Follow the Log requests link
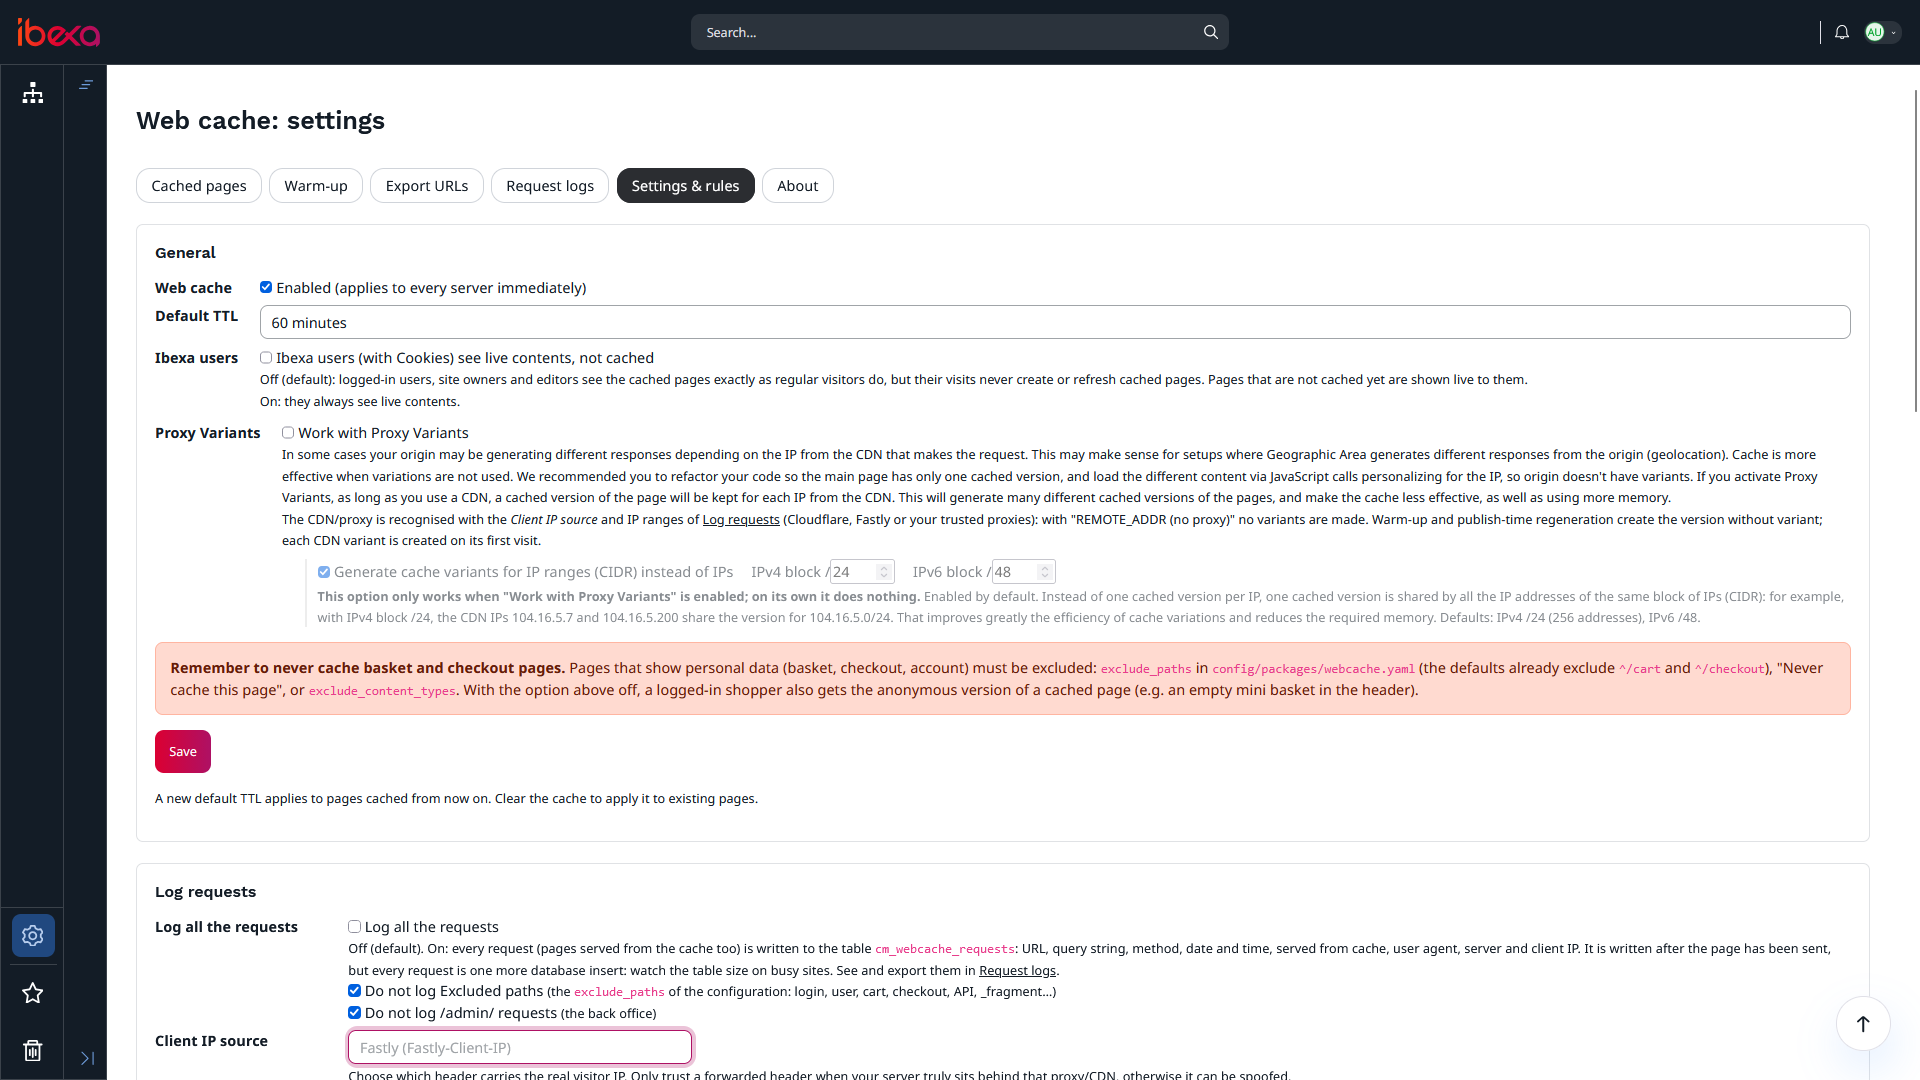Screen dimensions: 1920x1080 741,519
